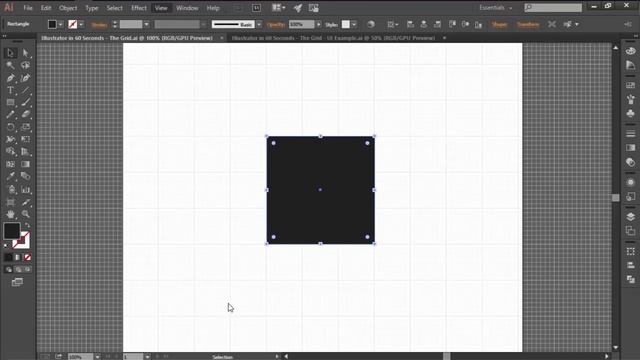This screenshot has height=360, width=640.
Task: Select the Line Segment tool
Action: click(25, 90)
